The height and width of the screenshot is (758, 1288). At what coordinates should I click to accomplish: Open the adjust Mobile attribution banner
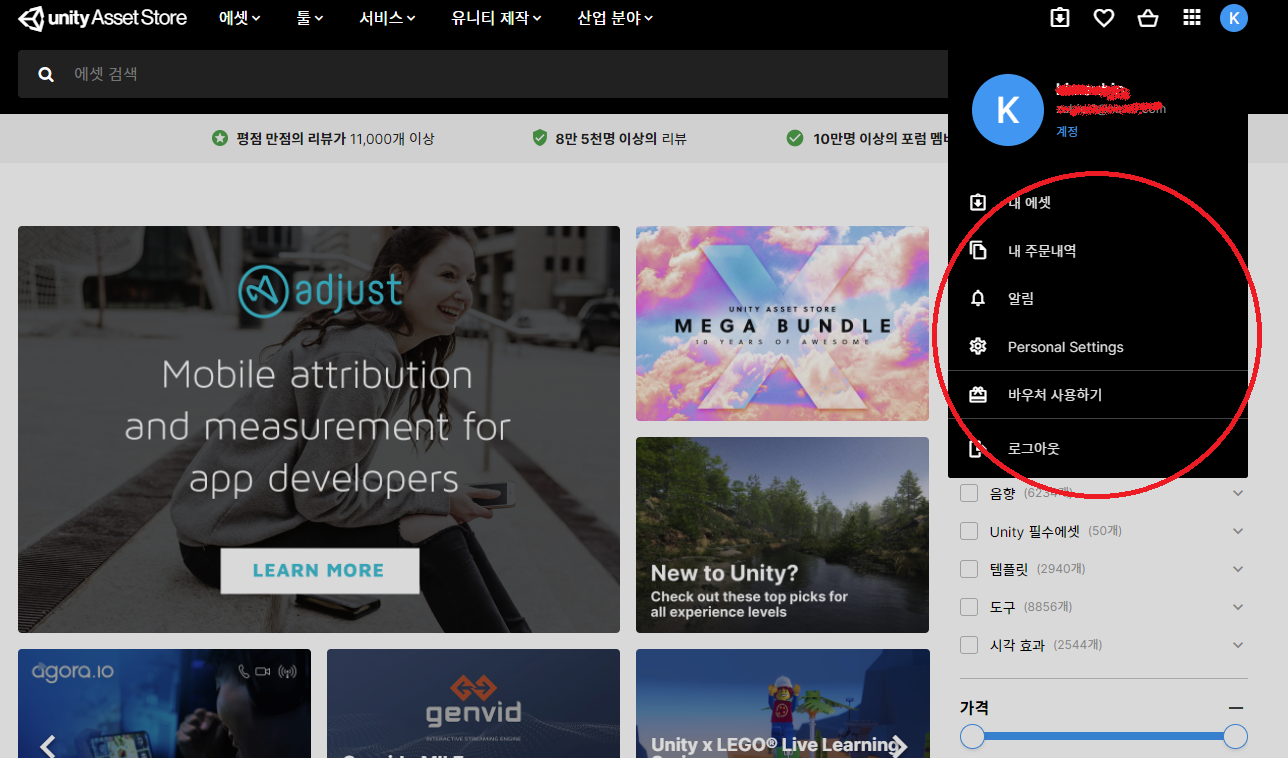(x=319, y=429)
